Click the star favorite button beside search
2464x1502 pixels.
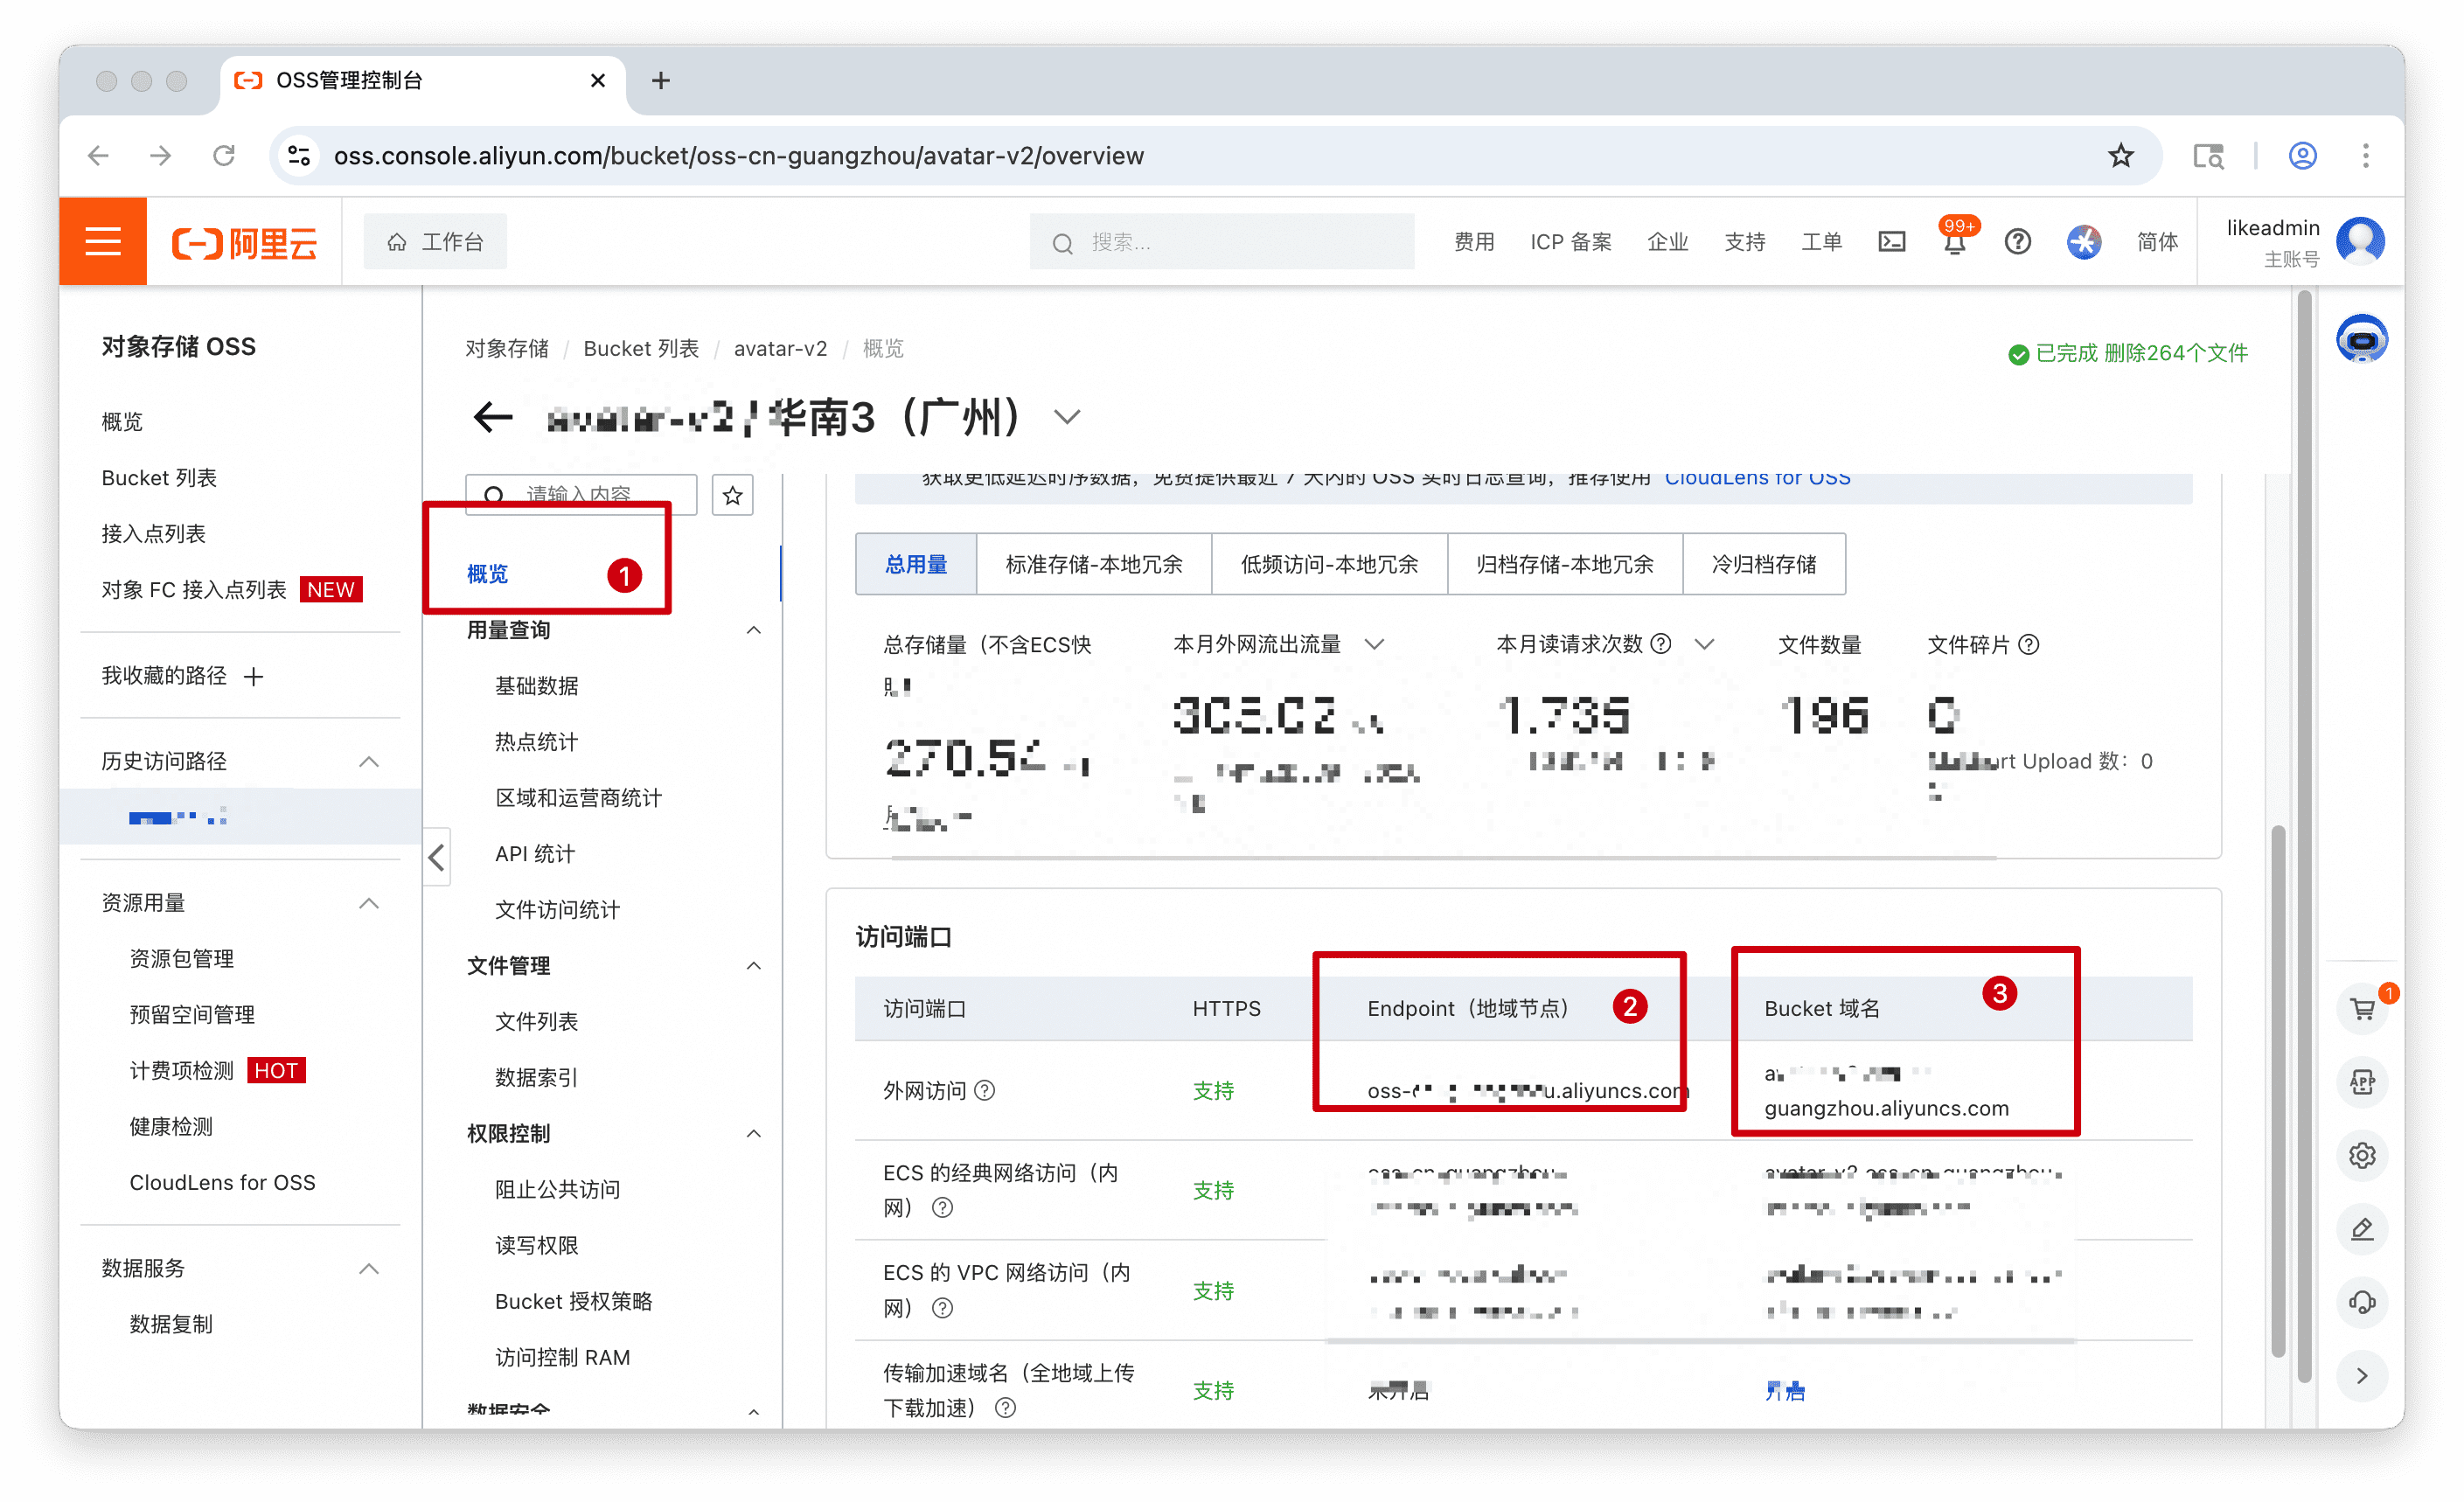(x=732, y=495)
